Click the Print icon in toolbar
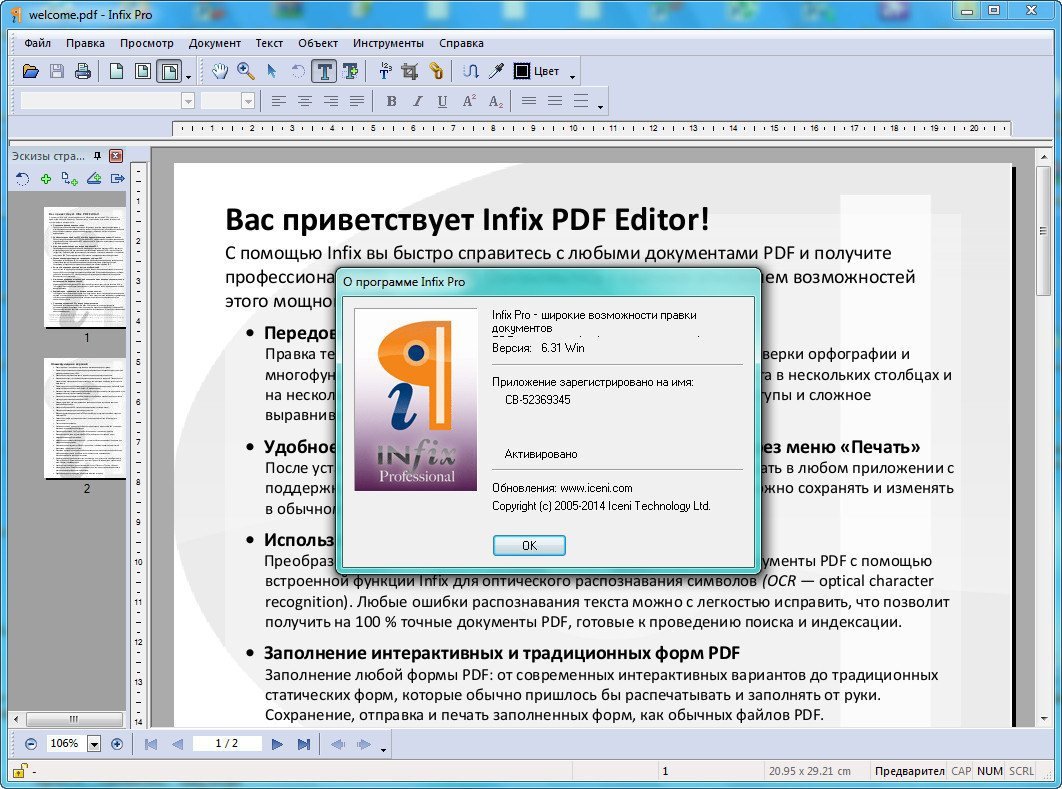 click(x=83, y=71)
